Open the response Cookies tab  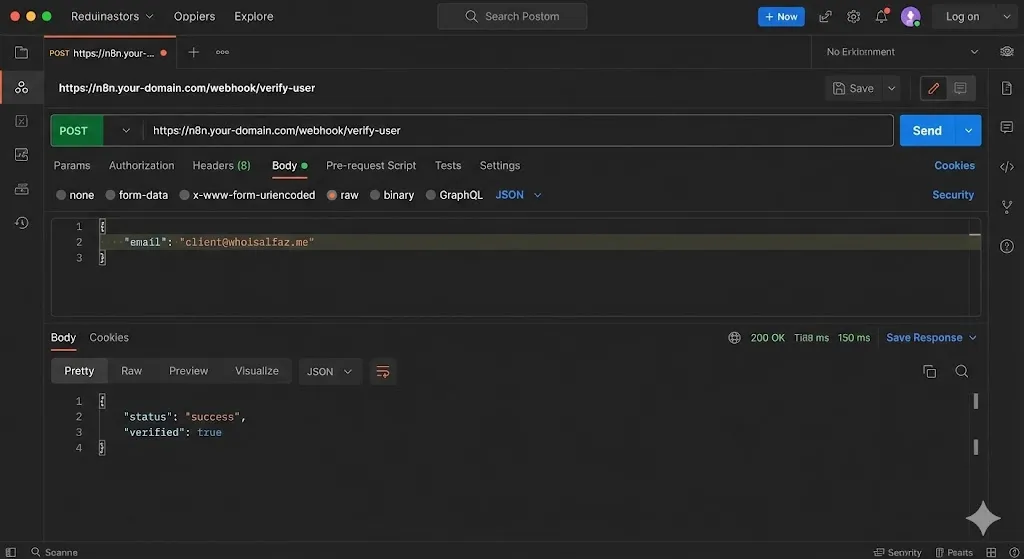pyautogui.click(x=109, y=338)
